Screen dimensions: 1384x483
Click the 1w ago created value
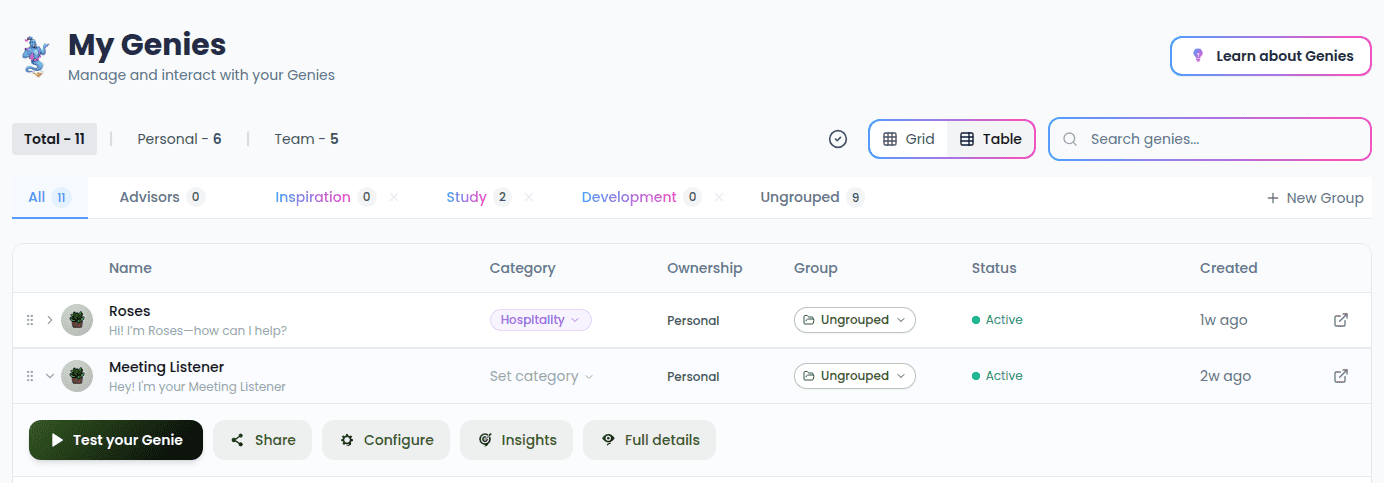pos(1223,320)
